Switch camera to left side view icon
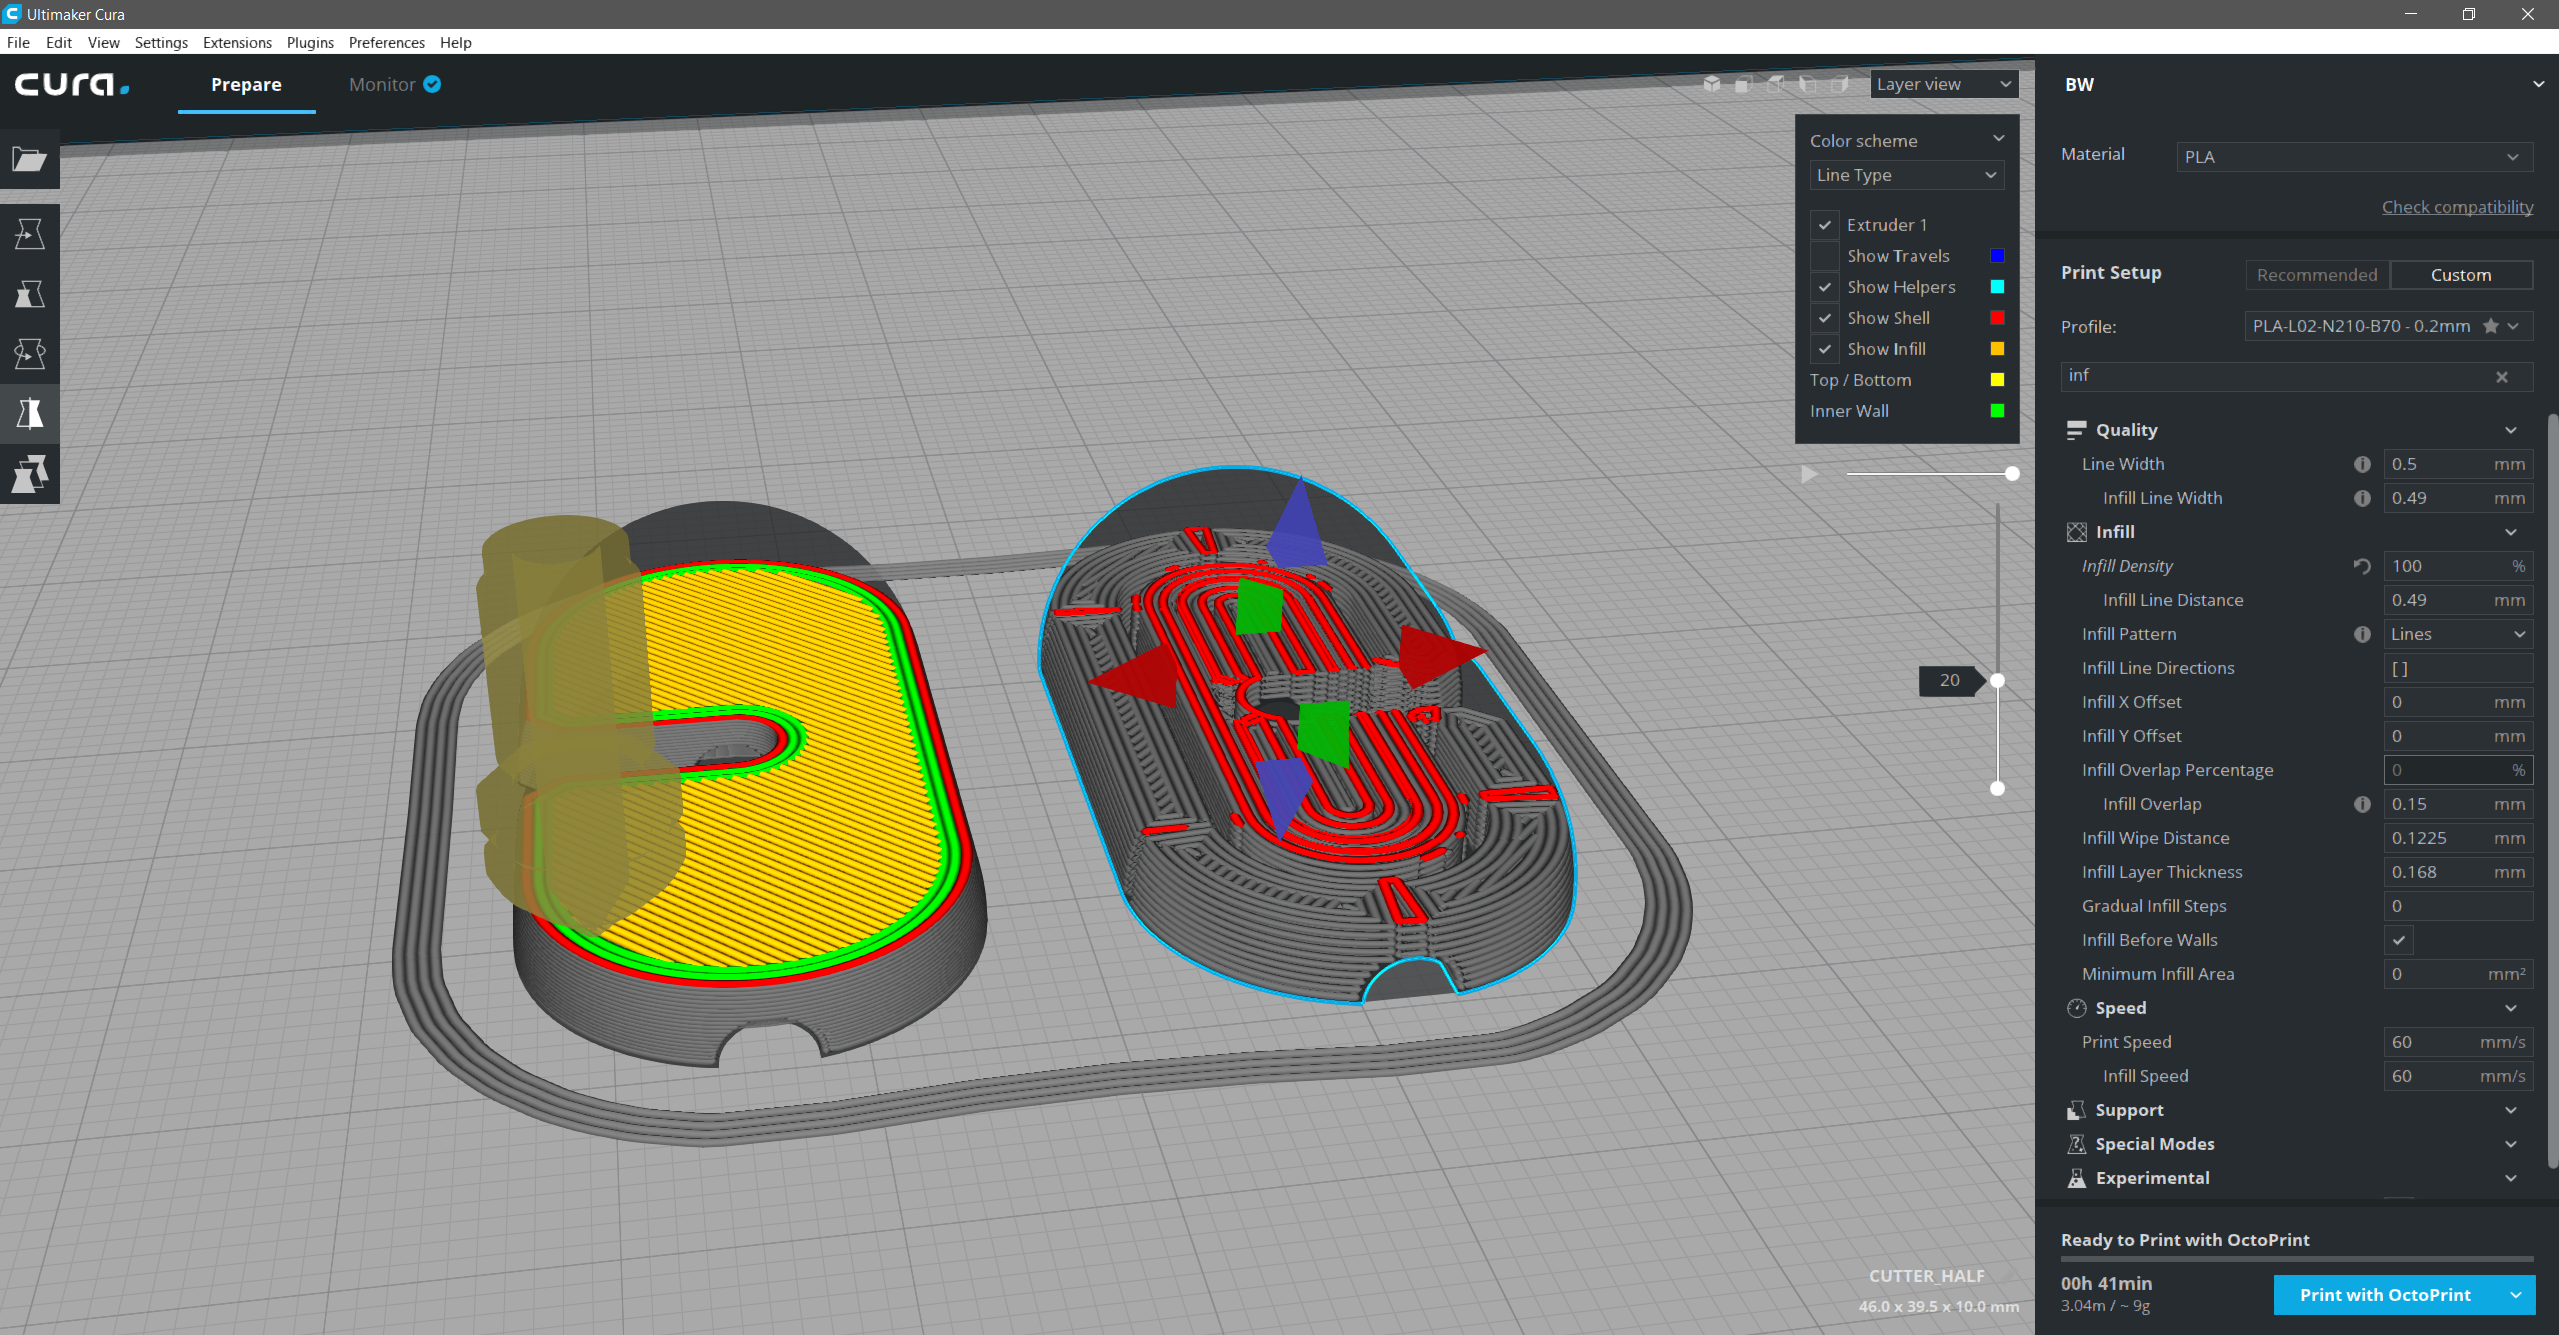 pos(1808,84)
